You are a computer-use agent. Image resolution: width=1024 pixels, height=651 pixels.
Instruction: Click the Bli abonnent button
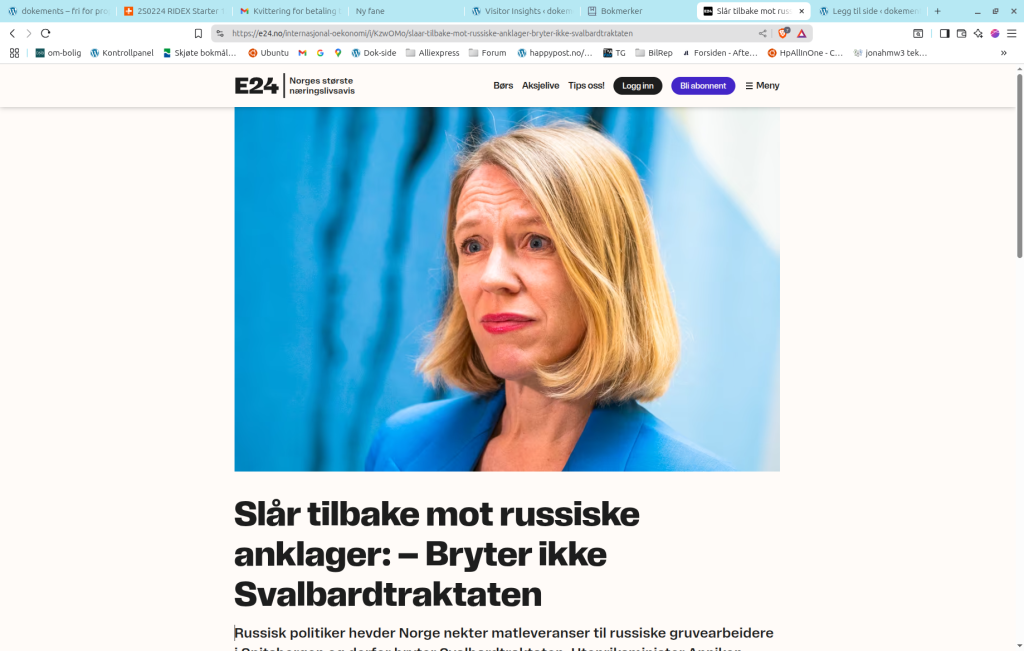point(703,86)
